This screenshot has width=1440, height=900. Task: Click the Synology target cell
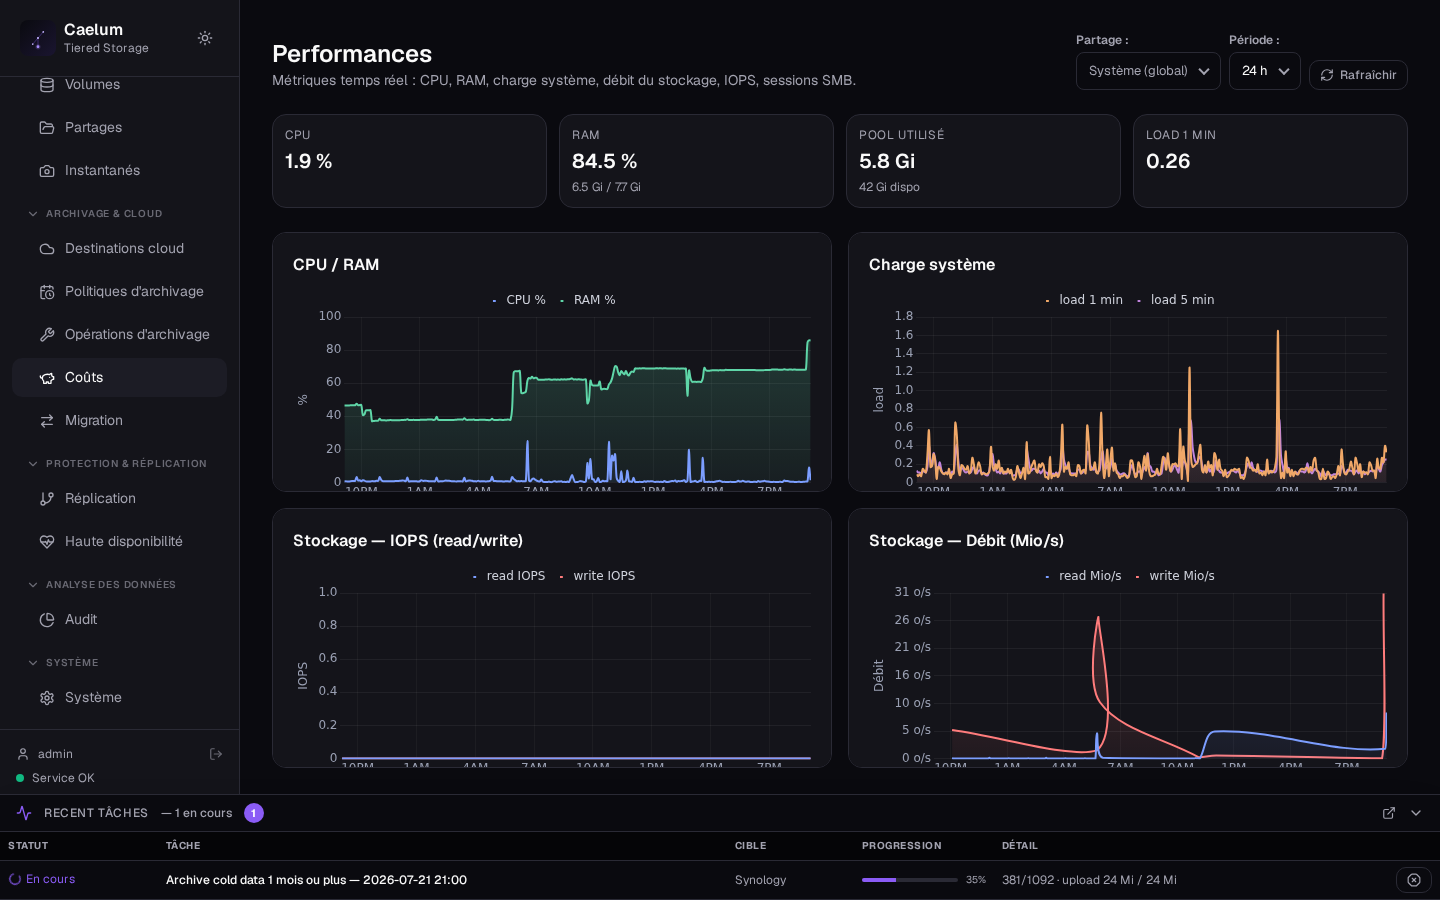[x=761, y=880]
